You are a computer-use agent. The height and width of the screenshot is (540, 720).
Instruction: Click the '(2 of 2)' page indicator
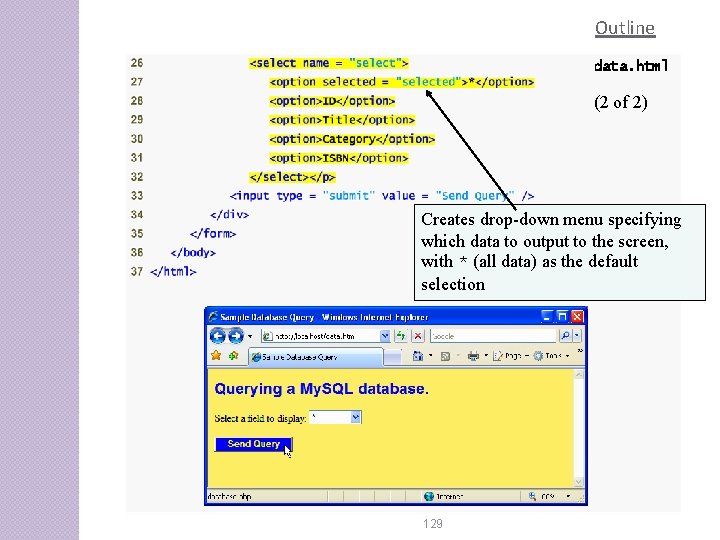[x=621, y=102]
